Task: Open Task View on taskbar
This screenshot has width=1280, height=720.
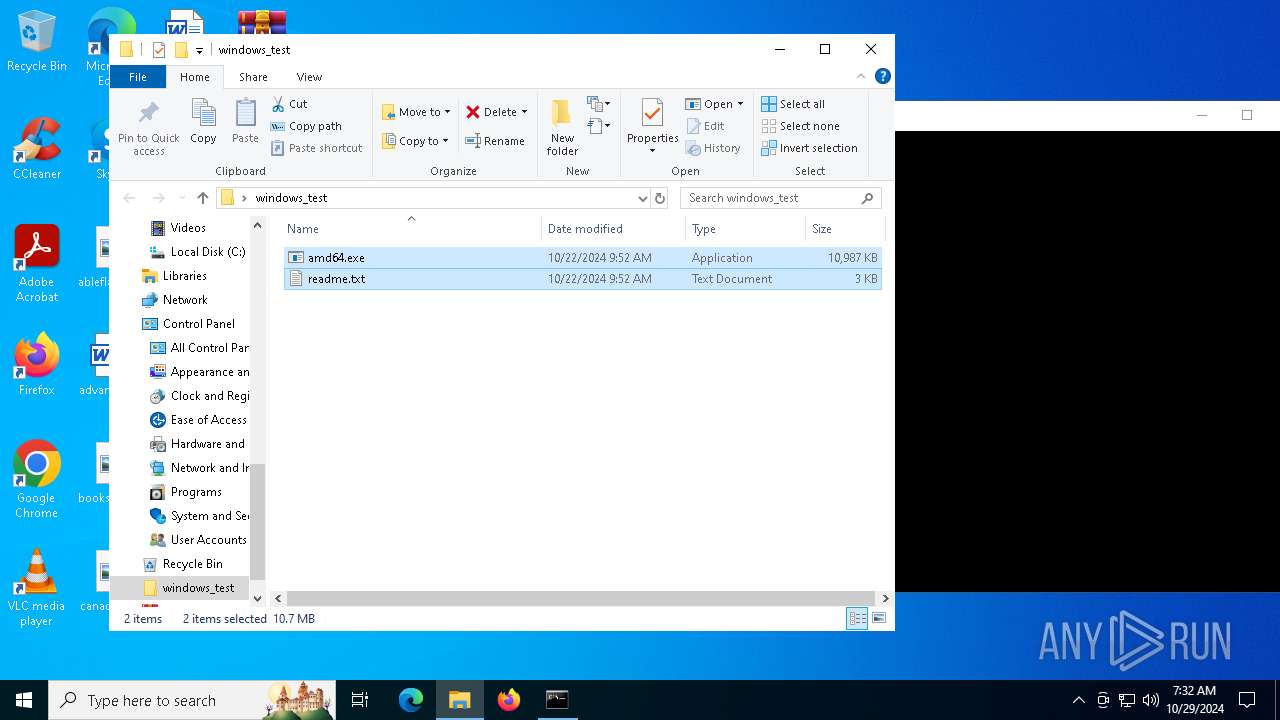Action: [360, 700]
